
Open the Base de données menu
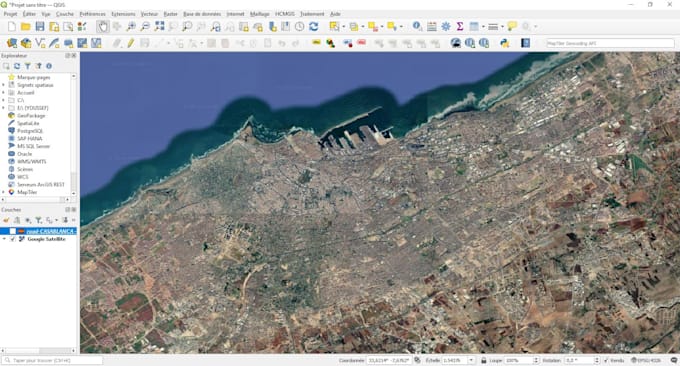coord(202,14)
